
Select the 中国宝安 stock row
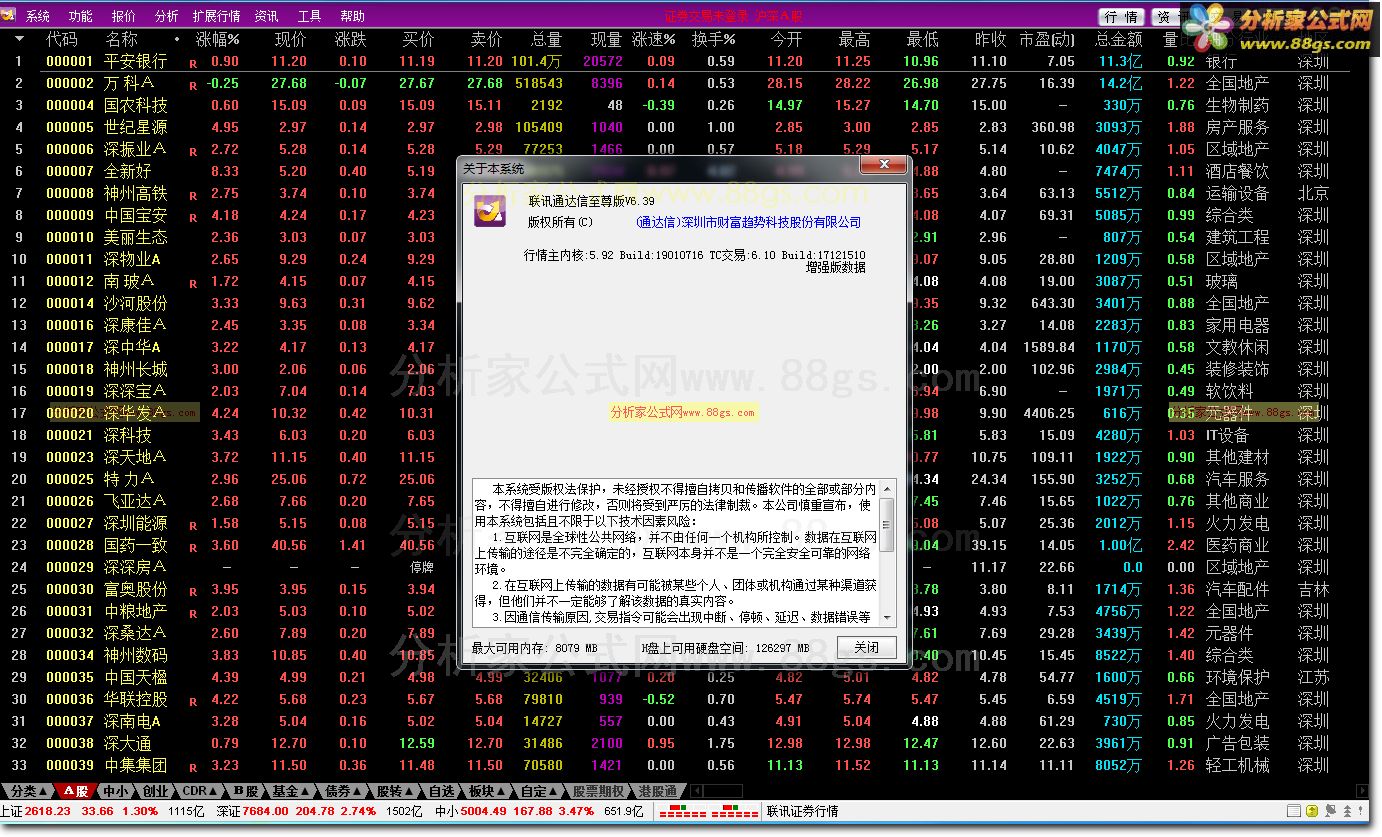(x=675, y=215)
